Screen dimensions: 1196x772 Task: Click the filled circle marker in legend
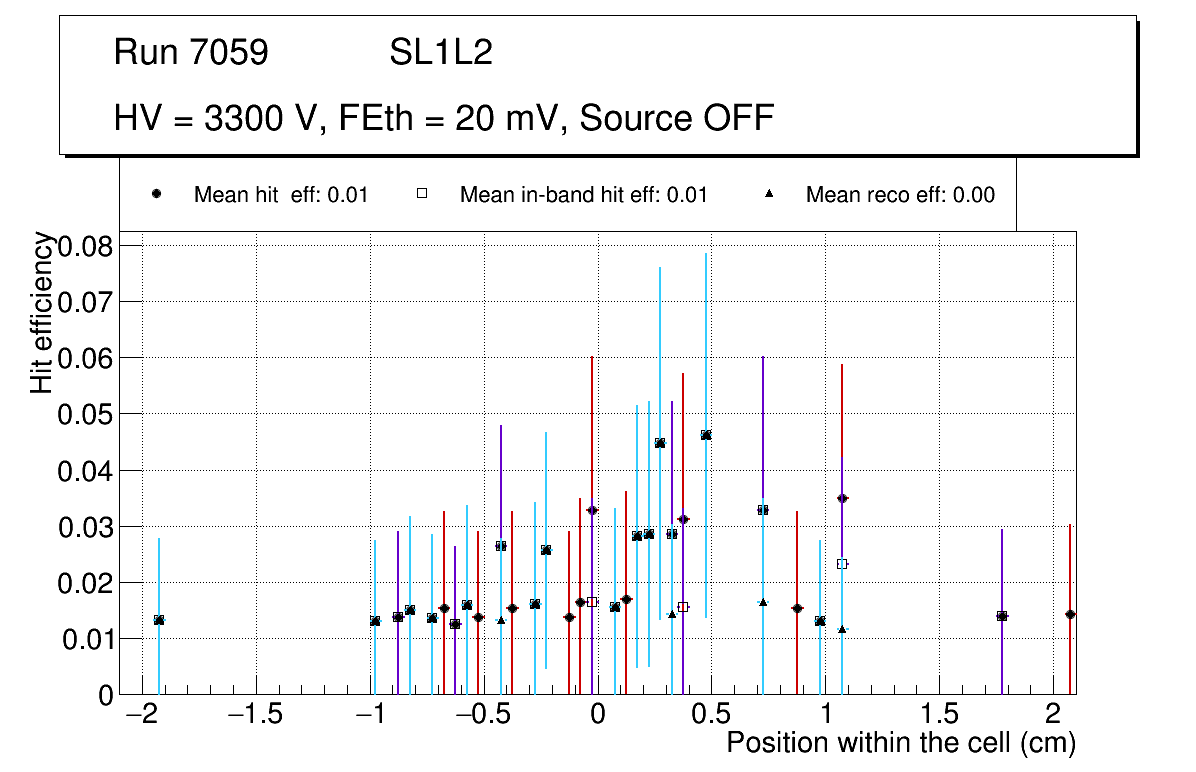point(157,194)
